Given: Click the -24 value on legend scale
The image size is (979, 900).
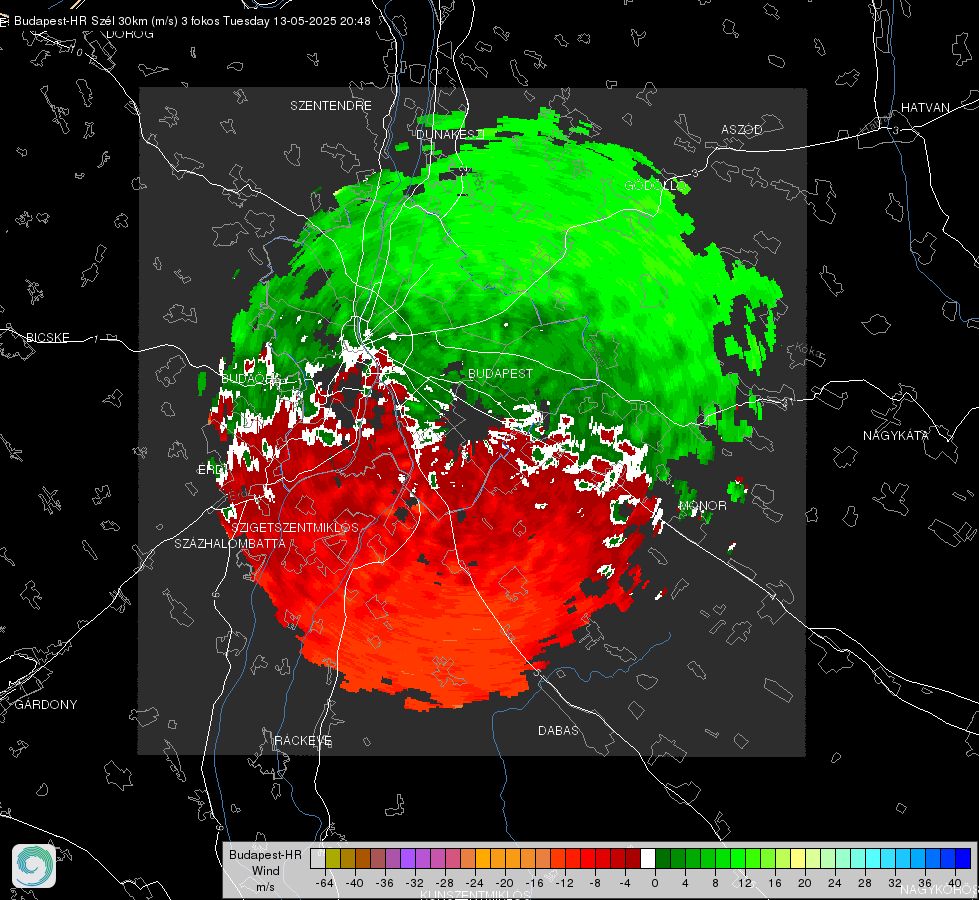Looking at the screenshot, I should click(x=475, y=883).
